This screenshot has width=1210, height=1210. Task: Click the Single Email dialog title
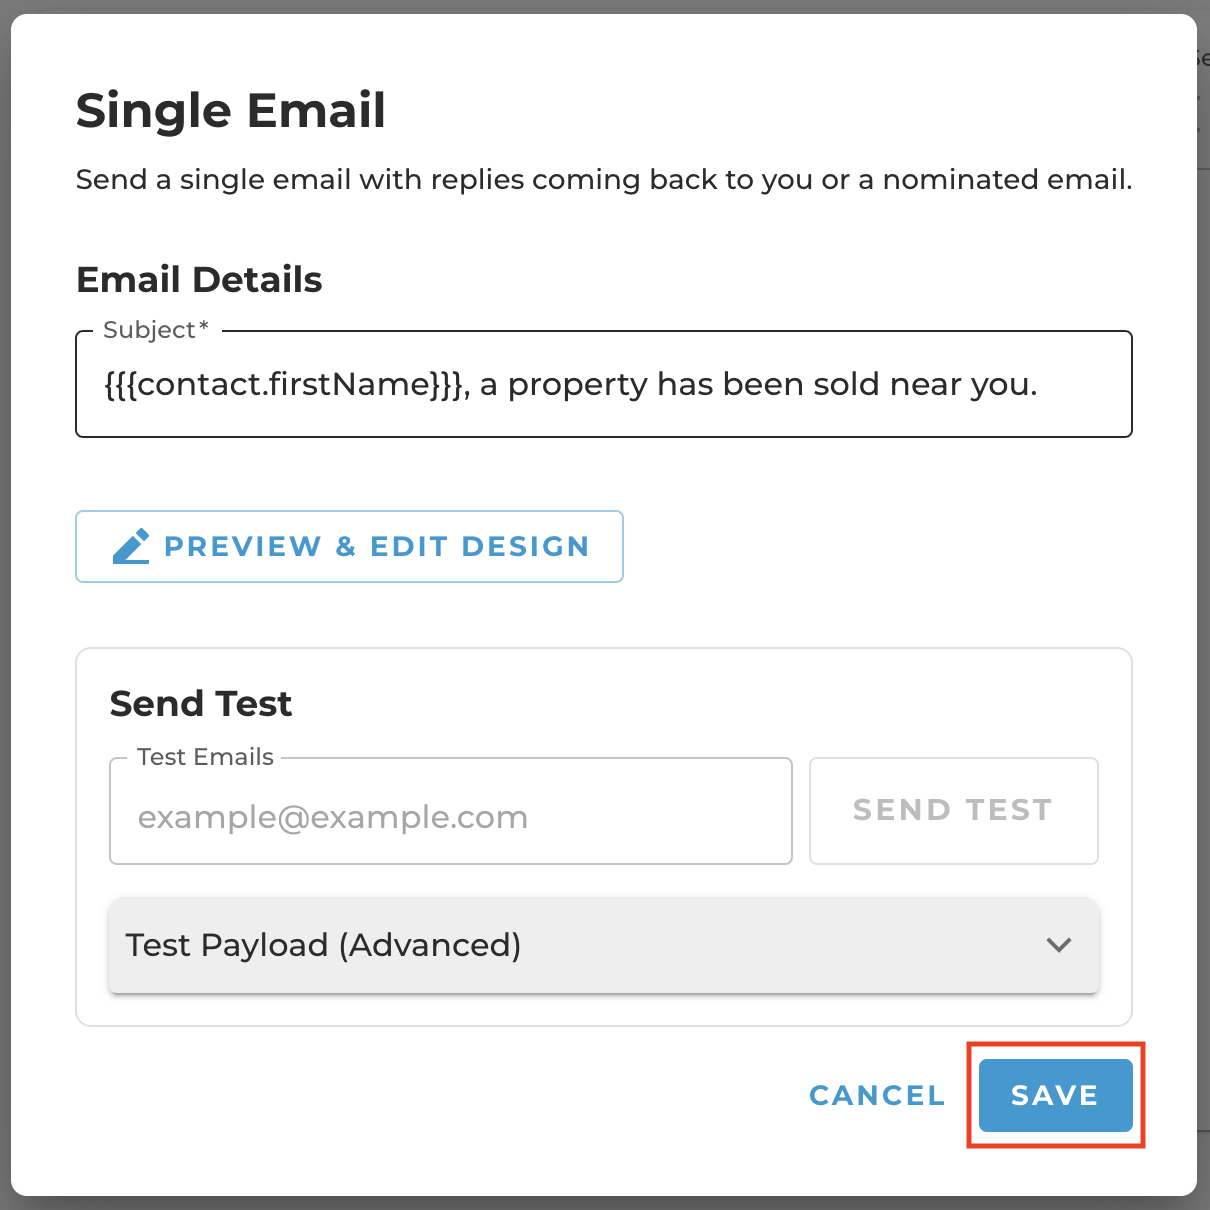coord(231,110)
